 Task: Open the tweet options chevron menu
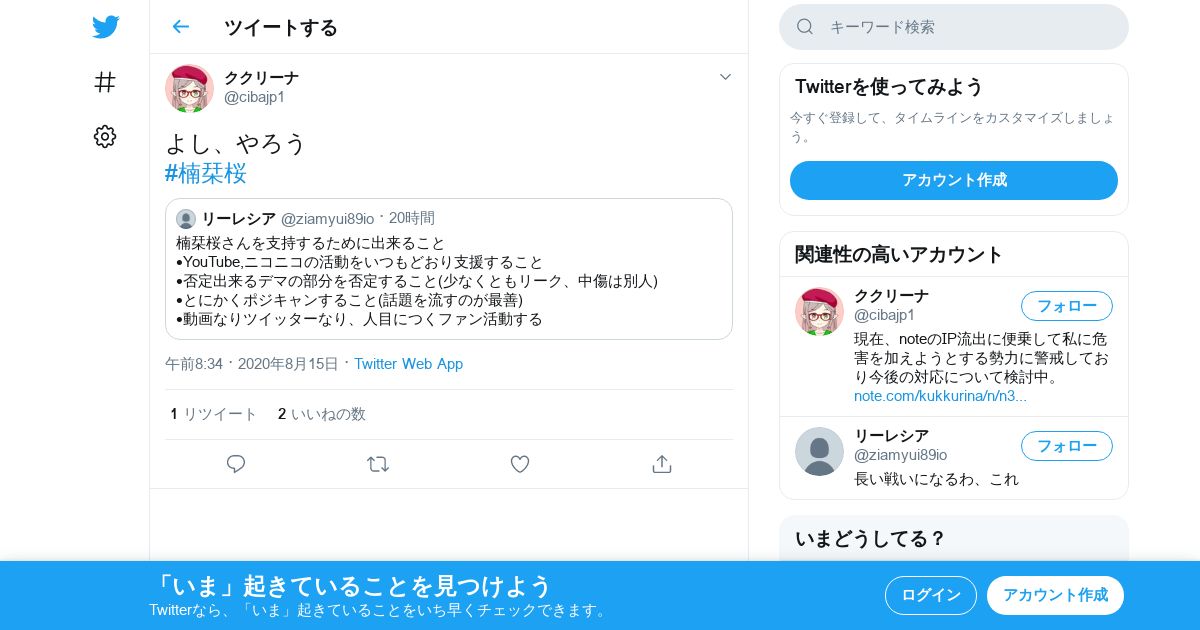pyautogui.click(x=725, y=77)
